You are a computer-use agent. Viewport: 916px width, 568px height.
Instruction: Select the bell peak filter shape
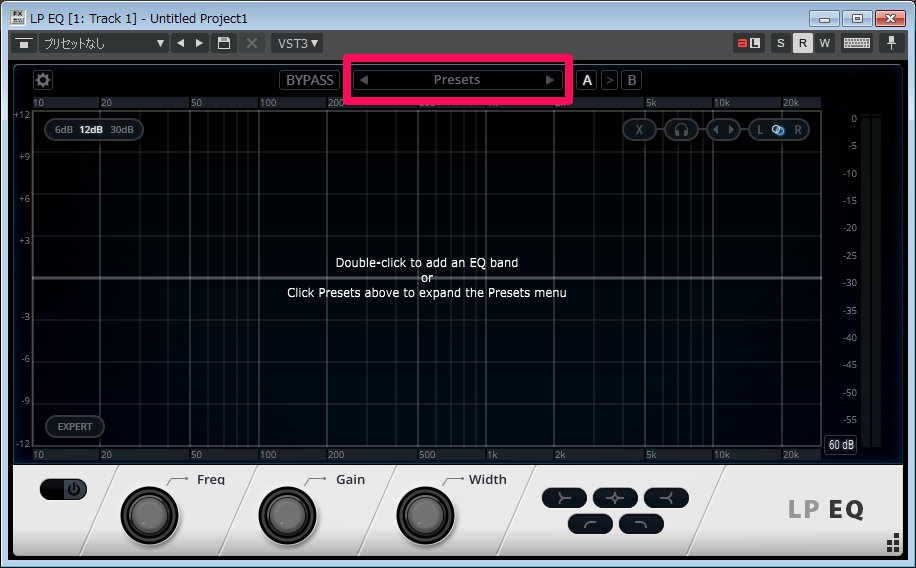pyautogui.click(x=614, y=497)
